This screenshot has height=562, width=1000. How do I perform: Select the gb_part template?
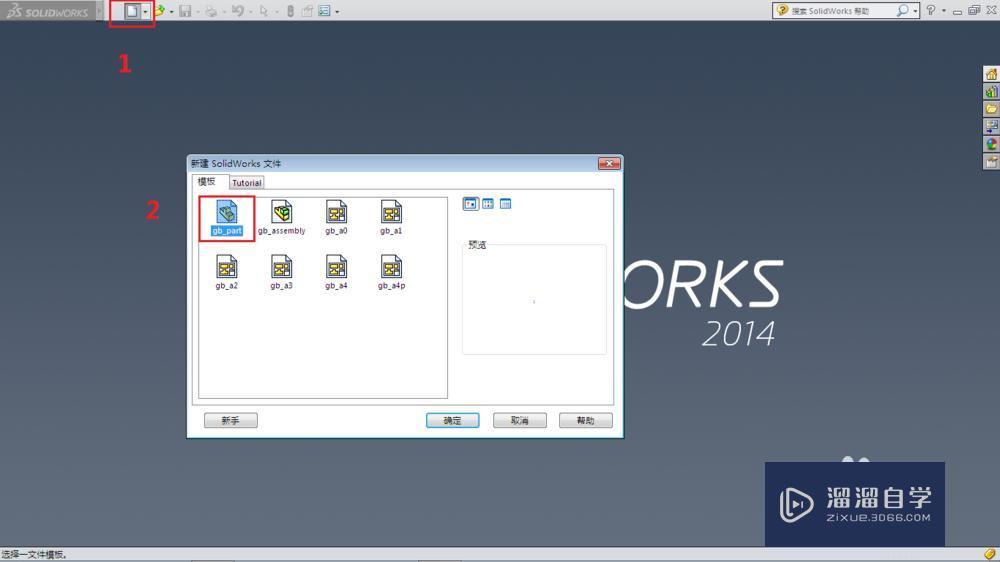coord(226,218)
